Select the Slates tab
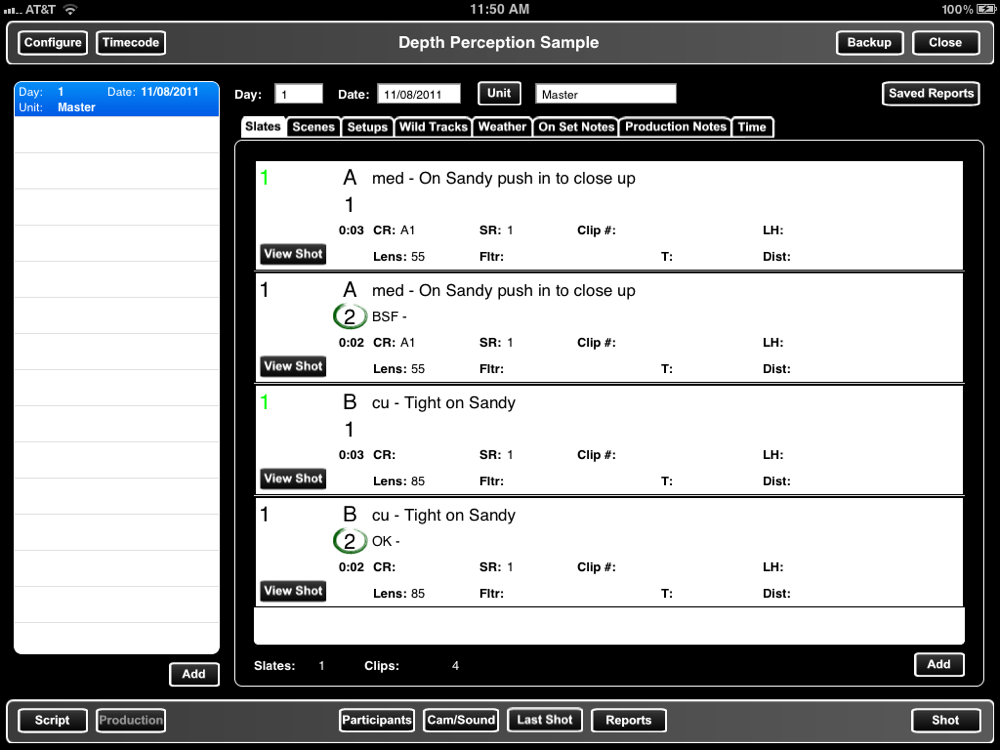Image resolution: width=1000 pixels, height=750 pixels. (263, 127)
